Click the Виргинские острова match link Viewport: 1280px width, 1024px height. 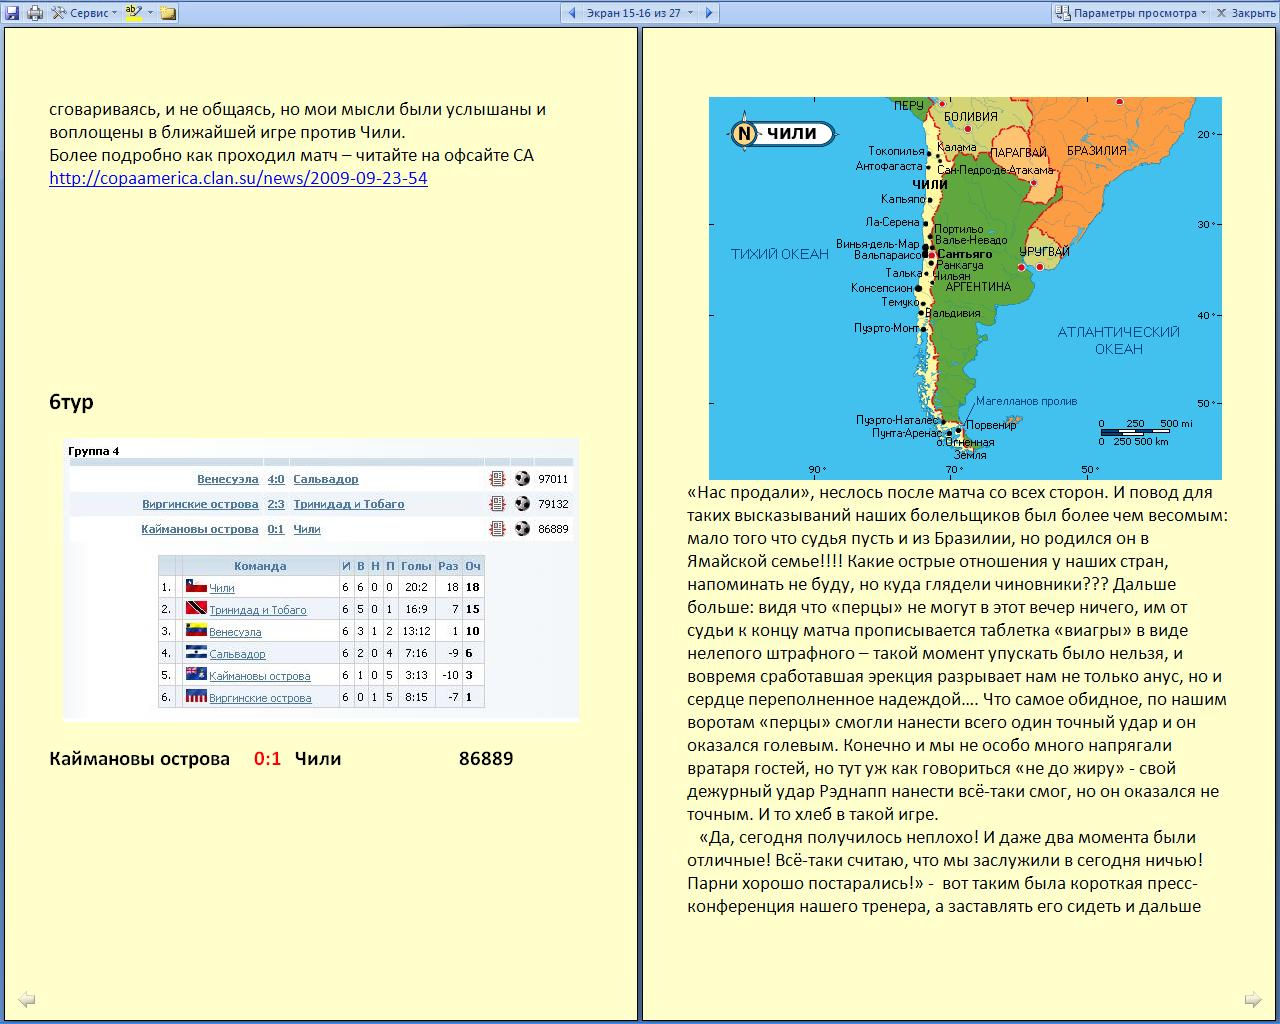click(x=200, y=504)
